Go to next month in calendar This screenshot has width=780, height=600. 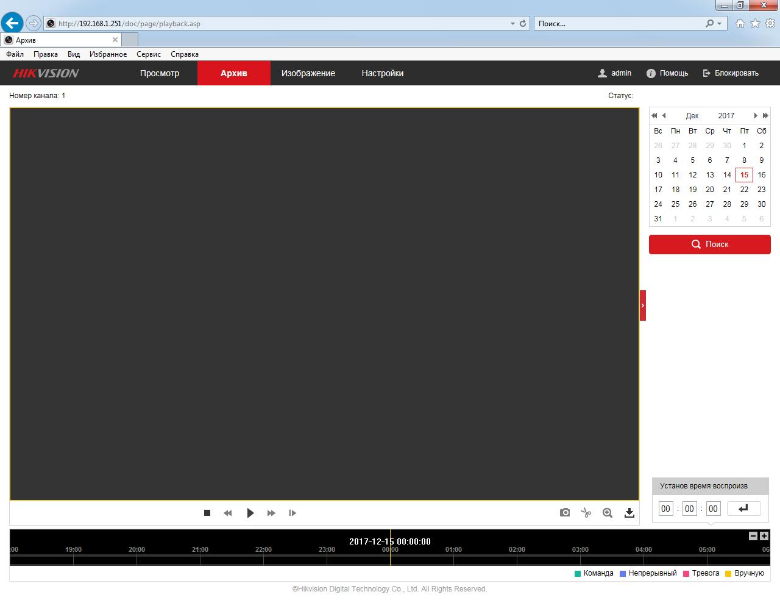pyautogui.click(x=756, y=115)
